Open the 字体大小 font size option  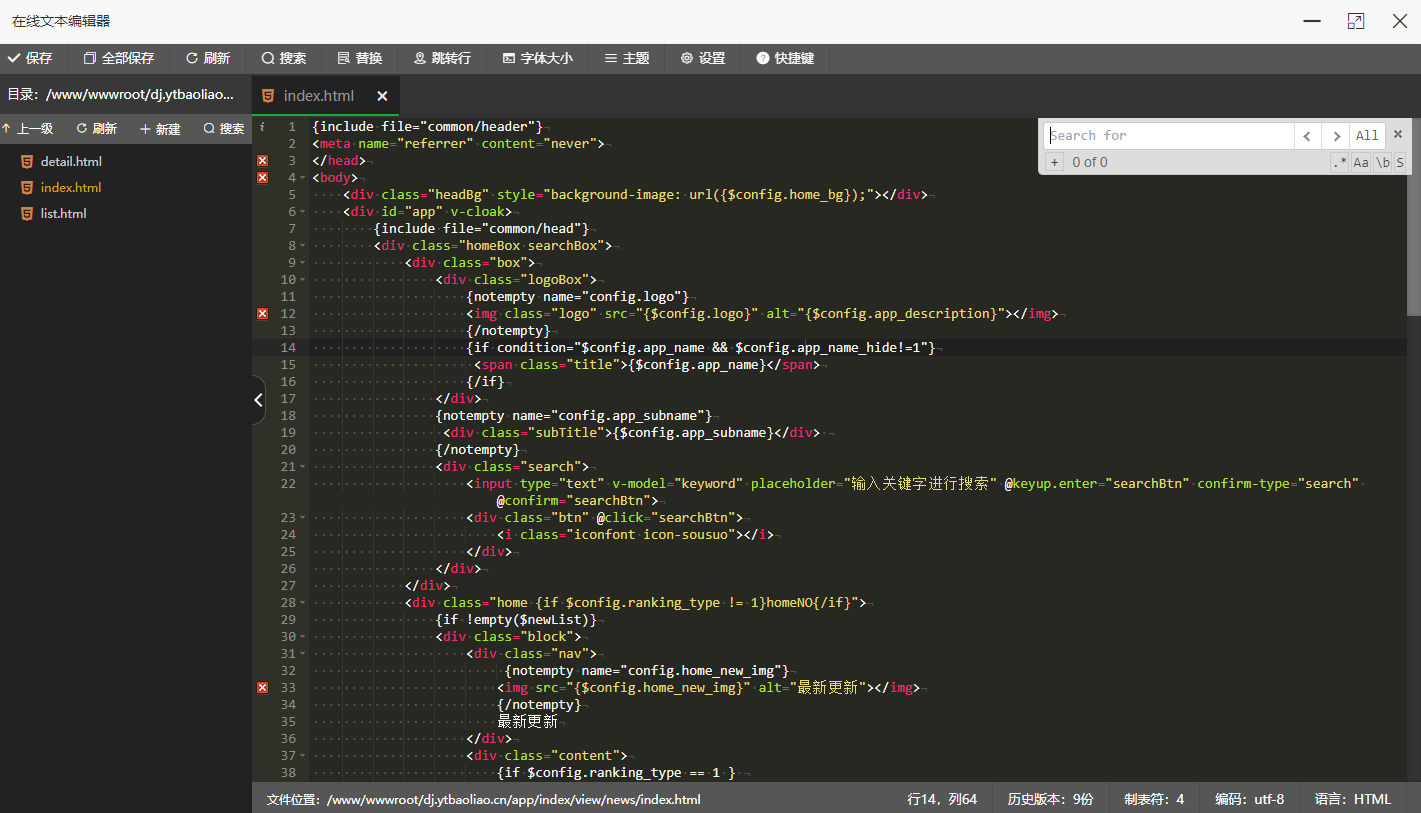[538, 58]
